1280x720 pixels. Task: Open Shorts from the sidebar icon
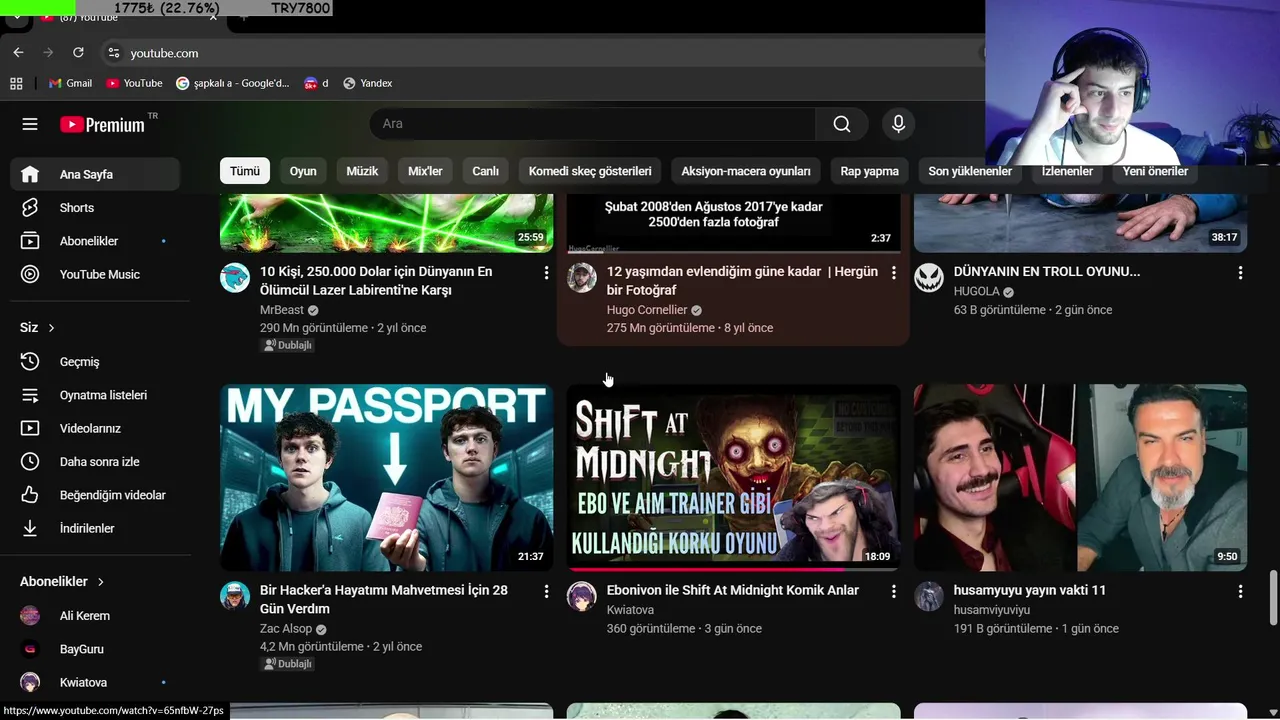click(30, 208)
